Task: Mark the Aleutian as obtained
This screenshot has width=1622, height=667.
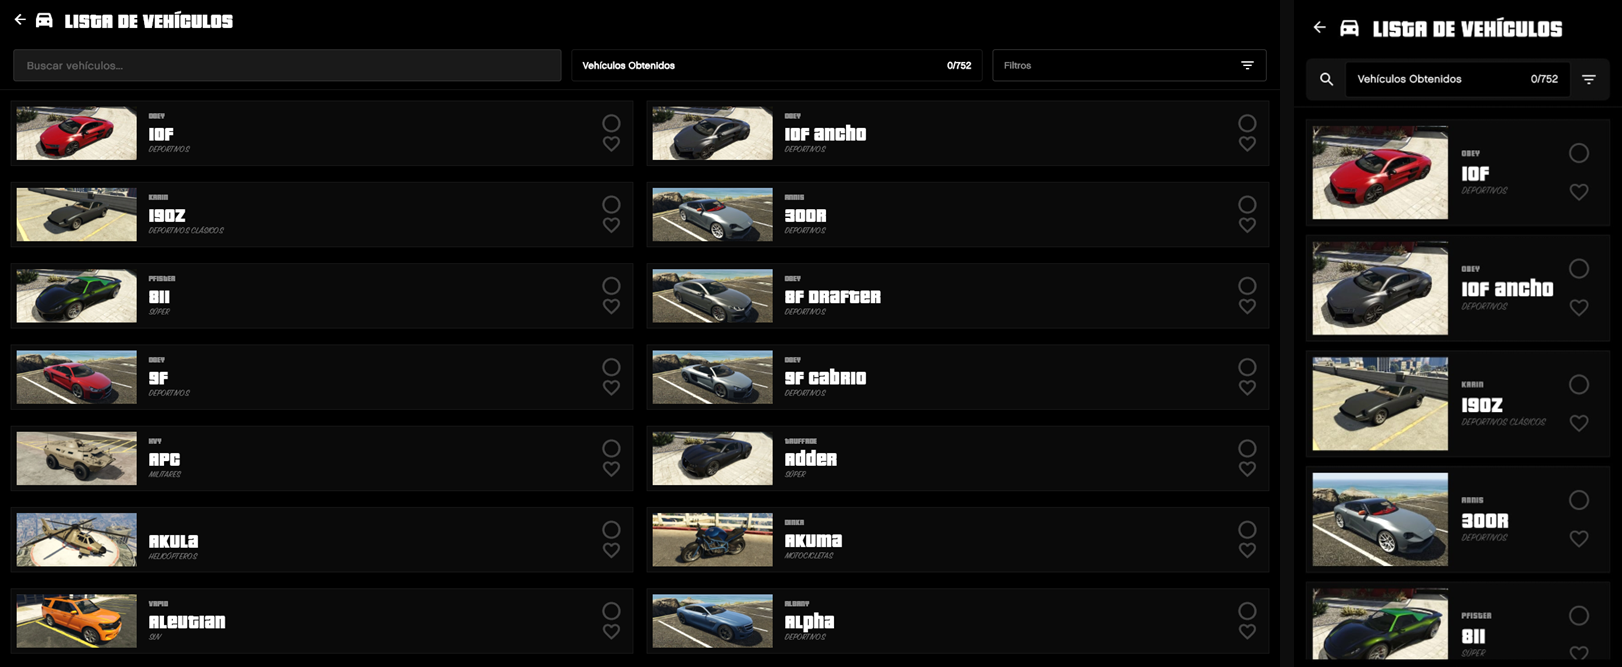Action: [611, 611]
